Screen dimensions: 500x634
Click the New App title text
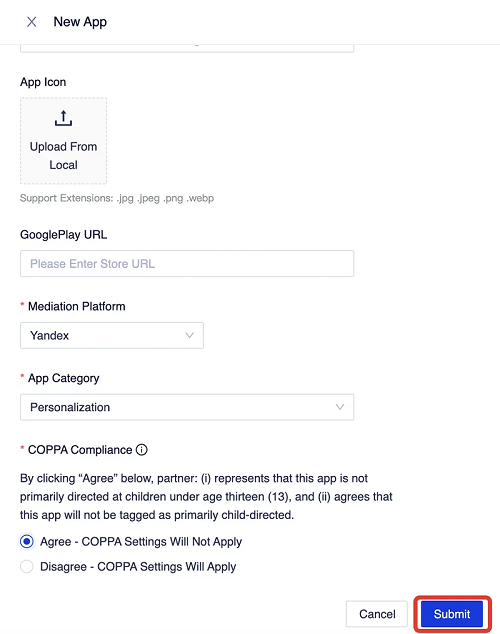click(80, 22)
